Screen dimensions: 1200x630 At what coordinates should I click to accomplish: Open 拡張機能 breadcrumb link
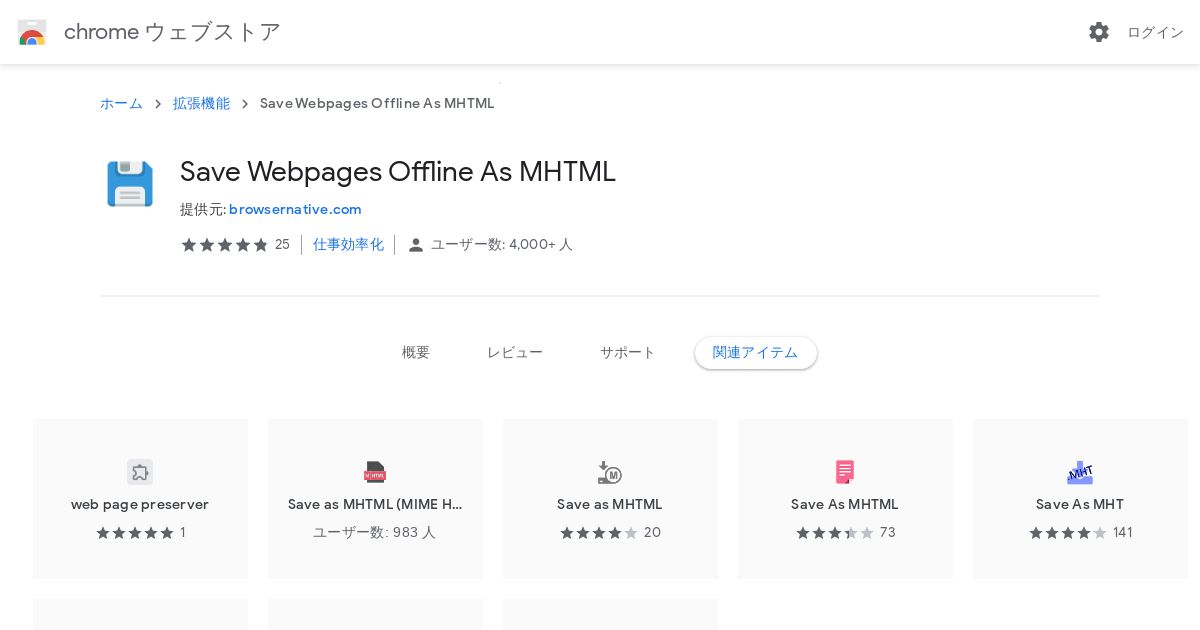201,104
